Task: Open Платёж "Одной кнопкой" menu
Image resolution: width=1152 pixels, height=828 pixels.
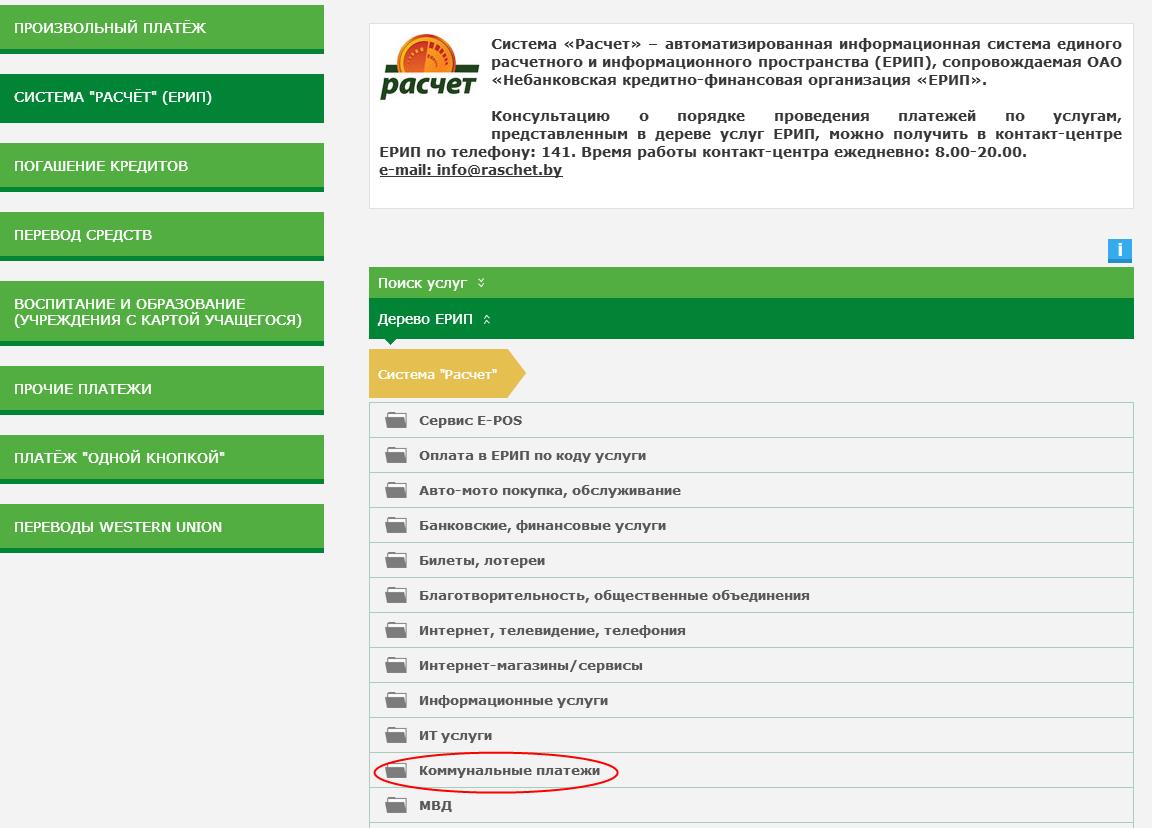Action: click(162, 459)
